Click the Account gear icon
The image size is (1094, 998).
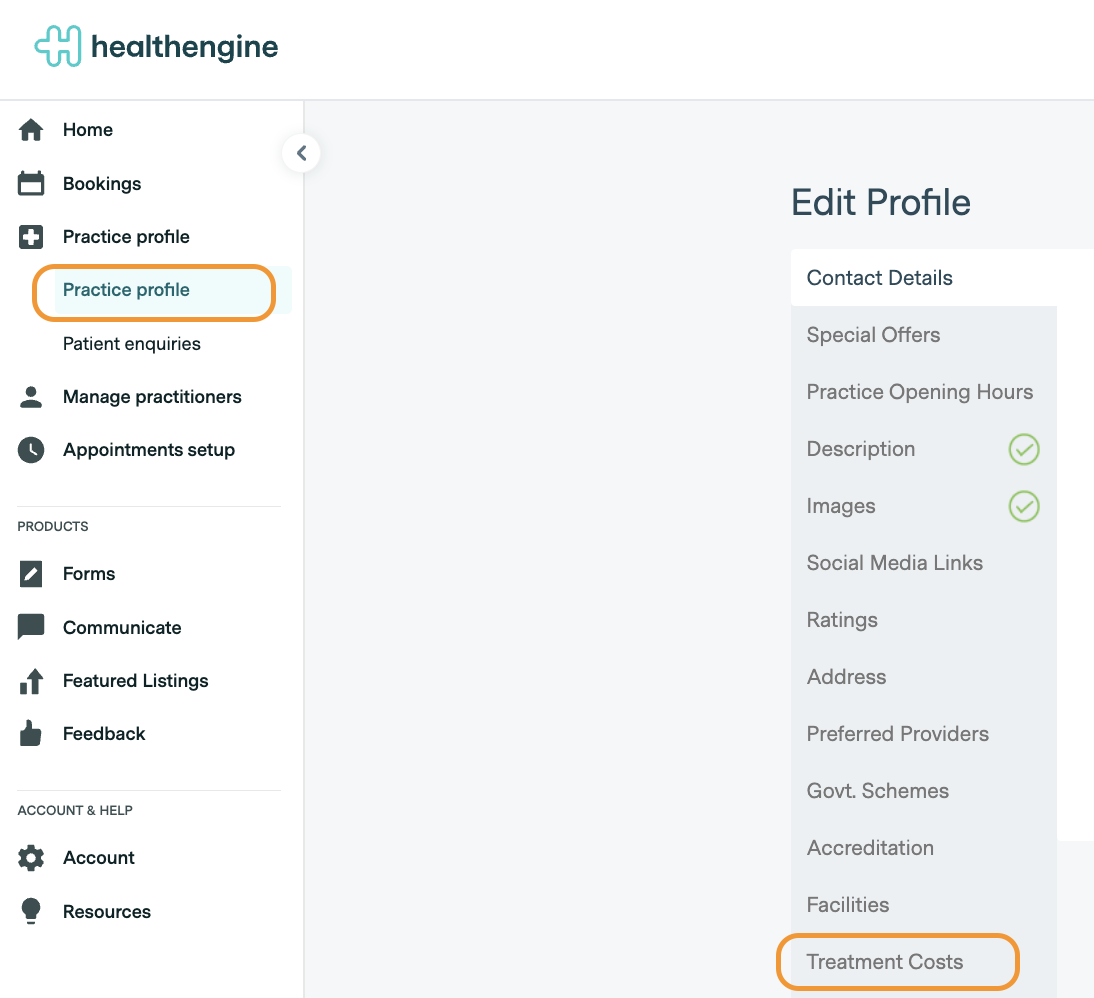click(31, 858)
